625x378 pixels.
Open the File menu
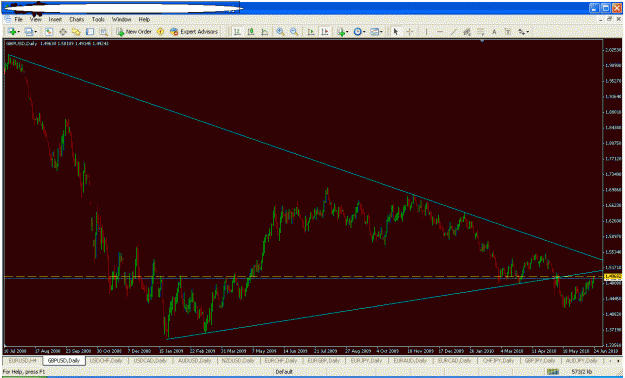click(18, 20)
